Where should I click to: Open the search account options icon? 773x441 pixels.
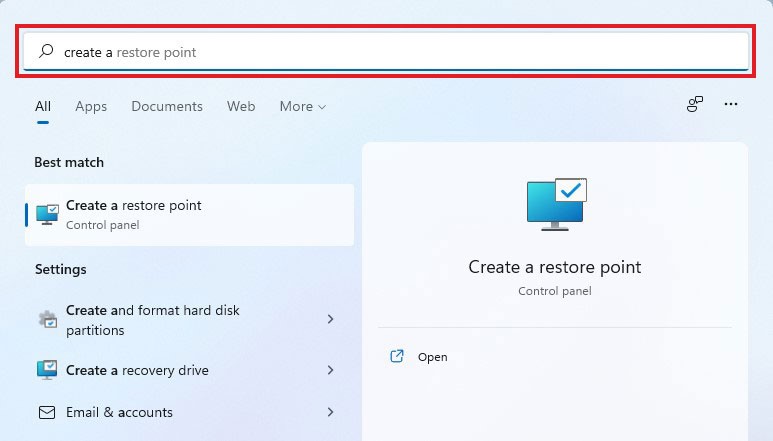coord(695,104)
